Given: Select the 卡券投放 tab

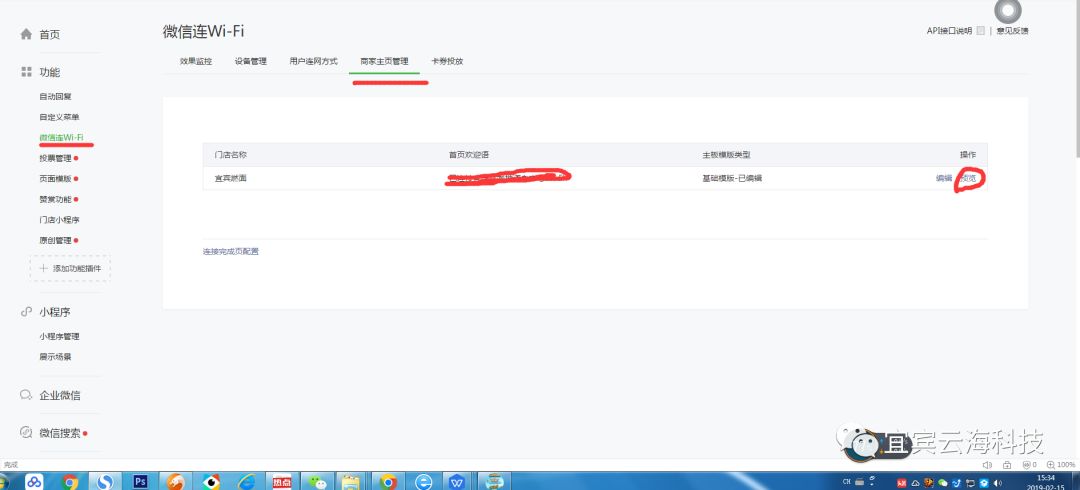Looking at the screenshot, I should coord(447,61).
